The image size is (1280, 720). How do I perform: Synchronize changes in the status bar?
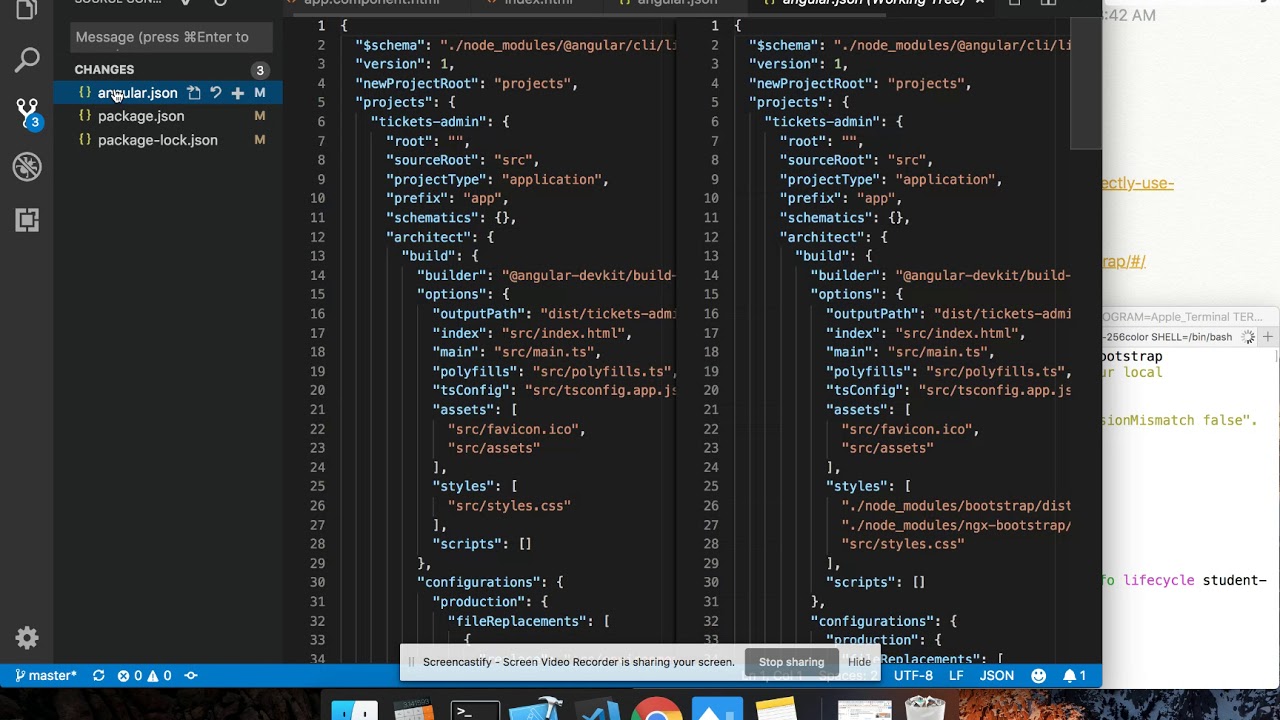(x=98, y=676)
